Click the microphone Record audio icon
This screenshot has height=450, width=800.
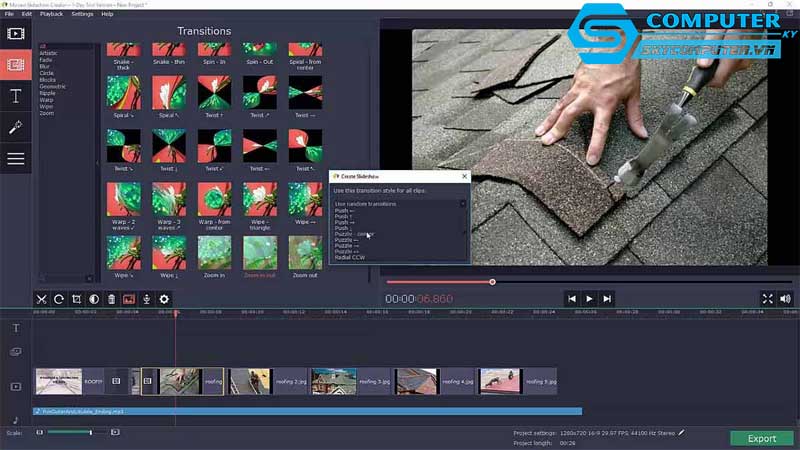146,299
